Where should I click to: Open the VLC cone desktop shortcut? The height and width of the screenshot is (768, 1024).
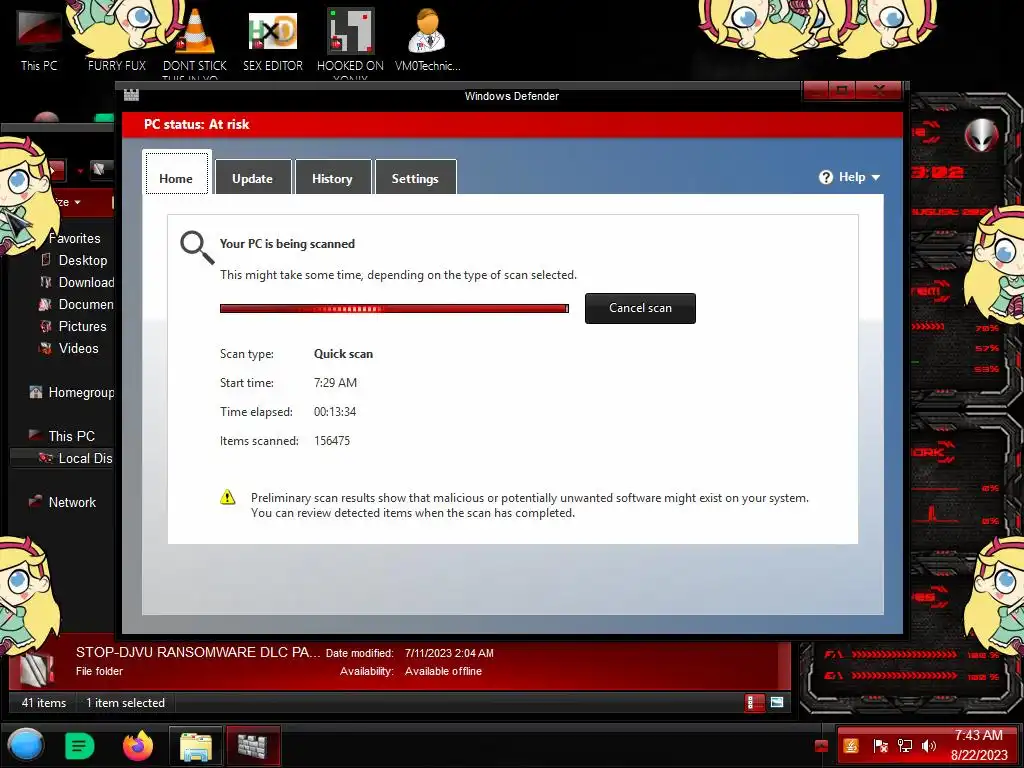click(x=195, y=40)
